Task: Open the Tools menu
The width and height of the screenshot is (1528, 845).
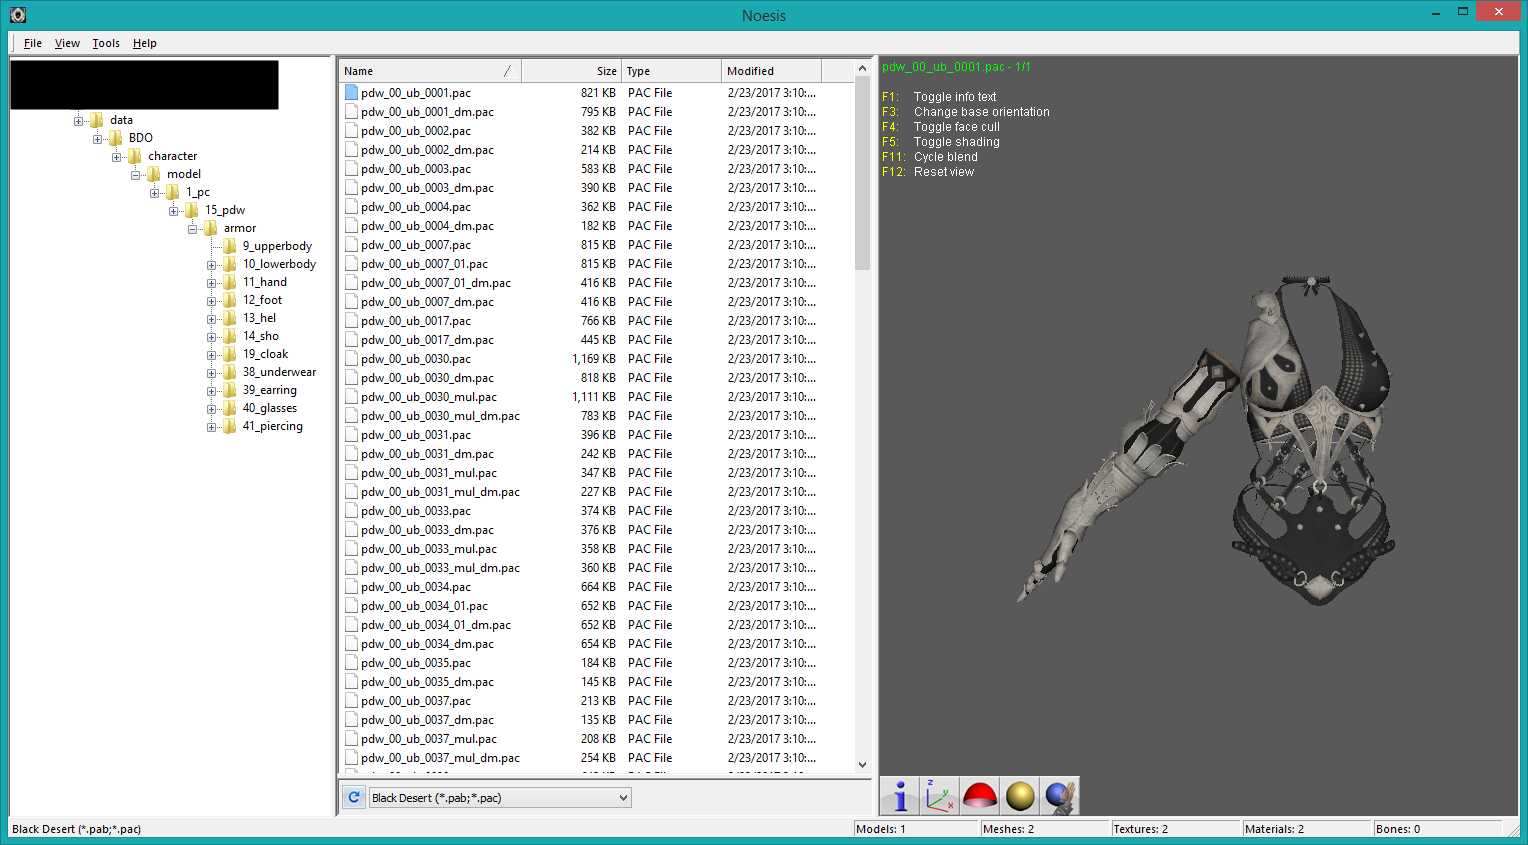Action: 106,43
